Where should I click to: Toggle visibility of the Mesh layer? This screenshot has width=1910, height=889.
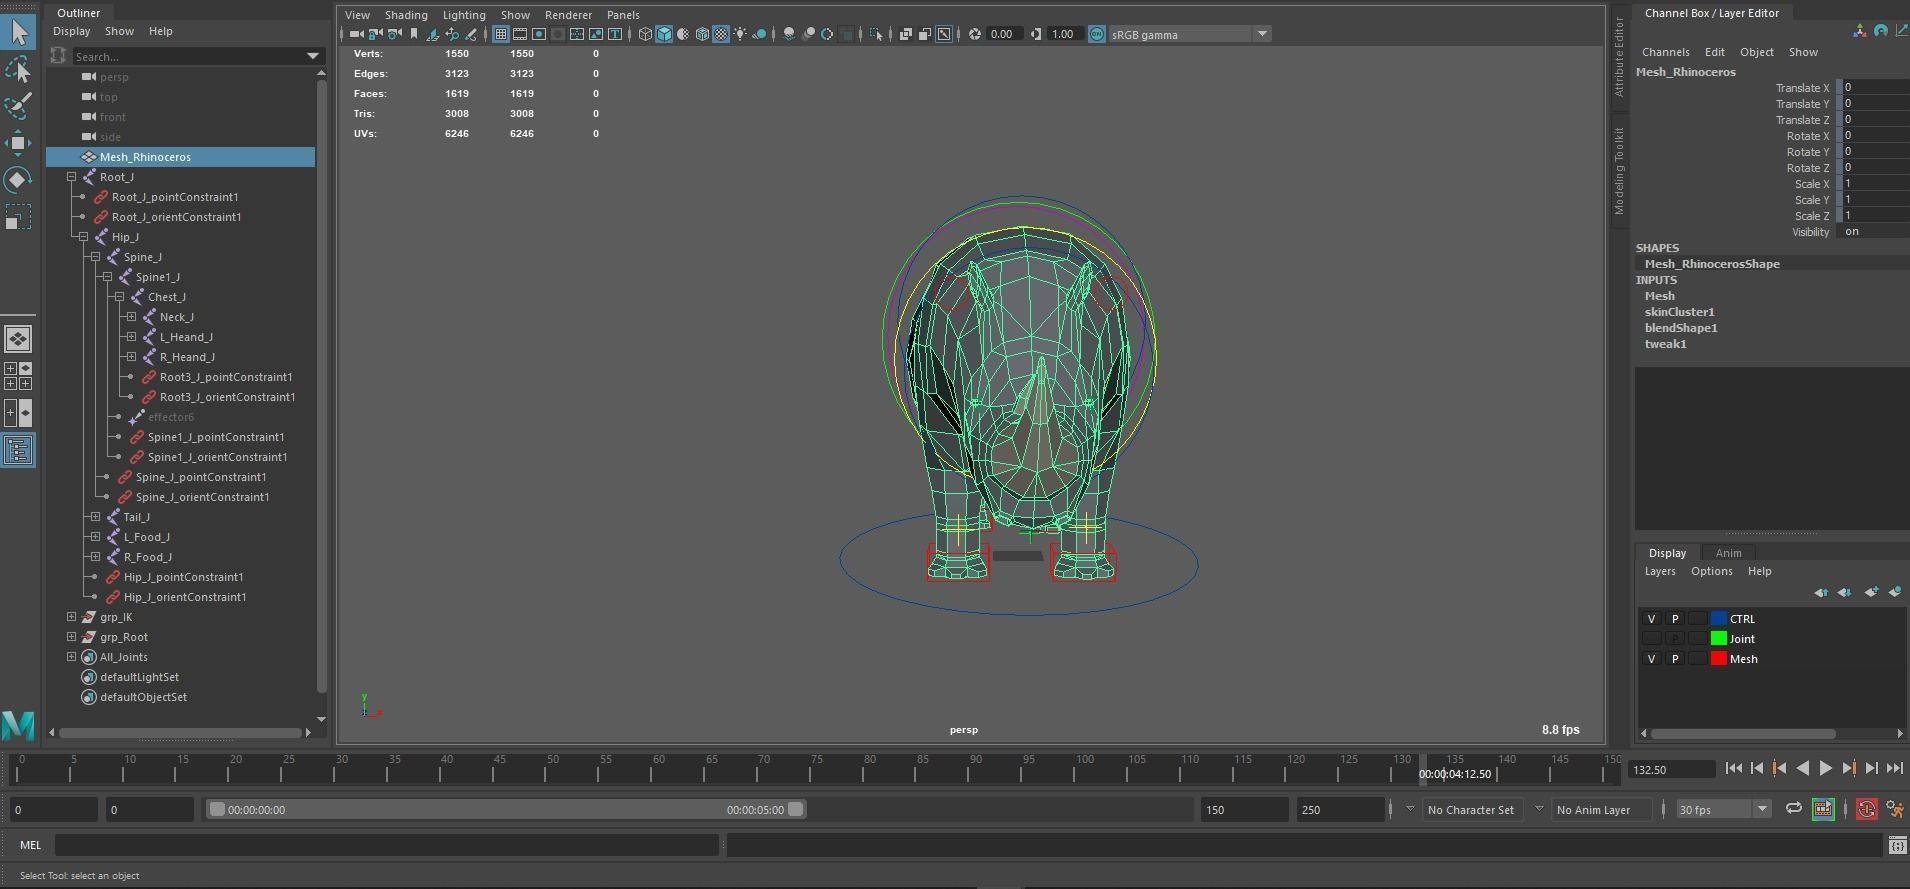[1651, 659]
